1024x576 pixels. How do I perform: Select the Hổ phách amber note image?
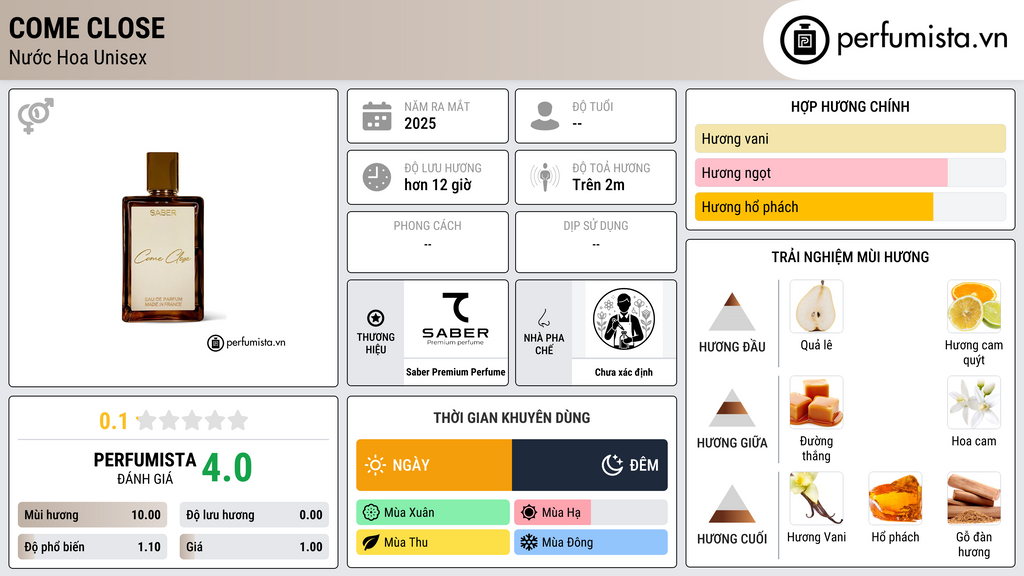(895, 499)
